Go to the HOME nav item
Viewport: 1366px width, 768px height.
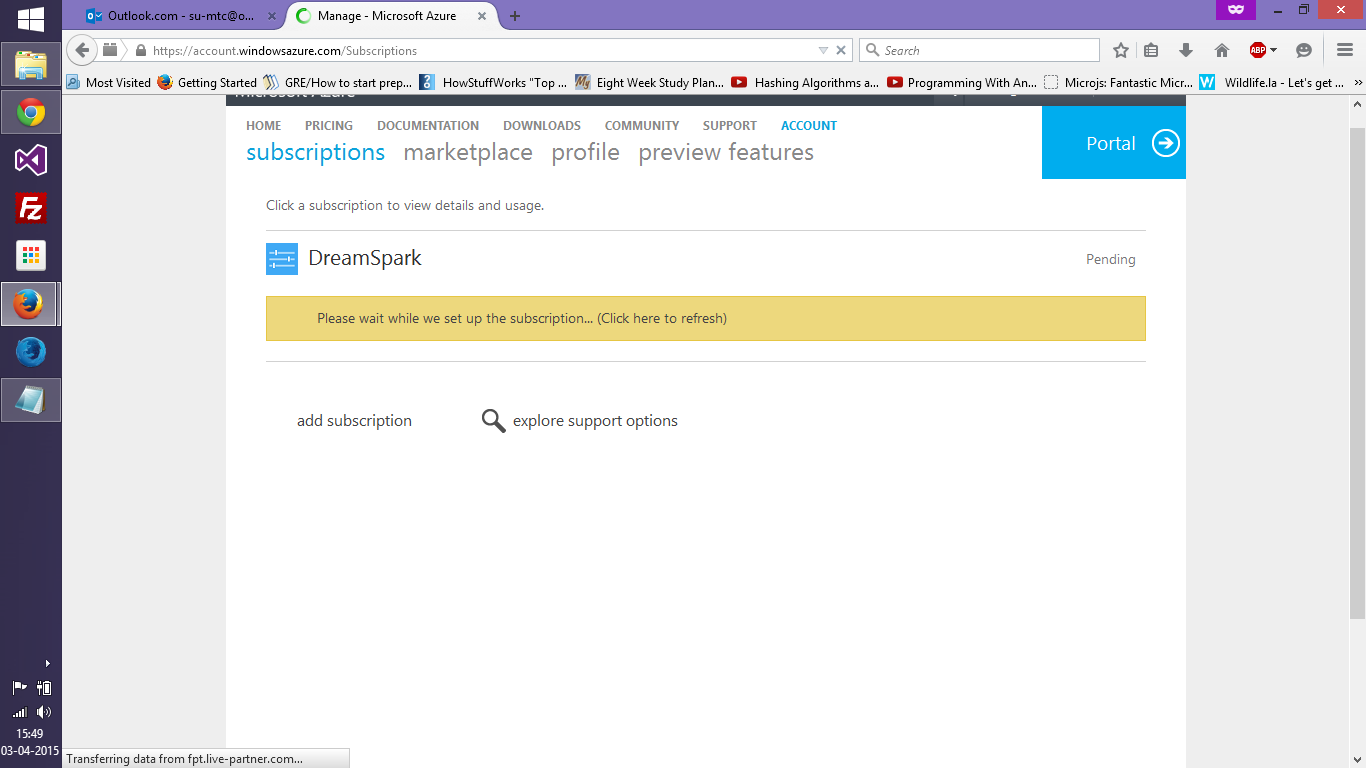(x=264, y=126)
